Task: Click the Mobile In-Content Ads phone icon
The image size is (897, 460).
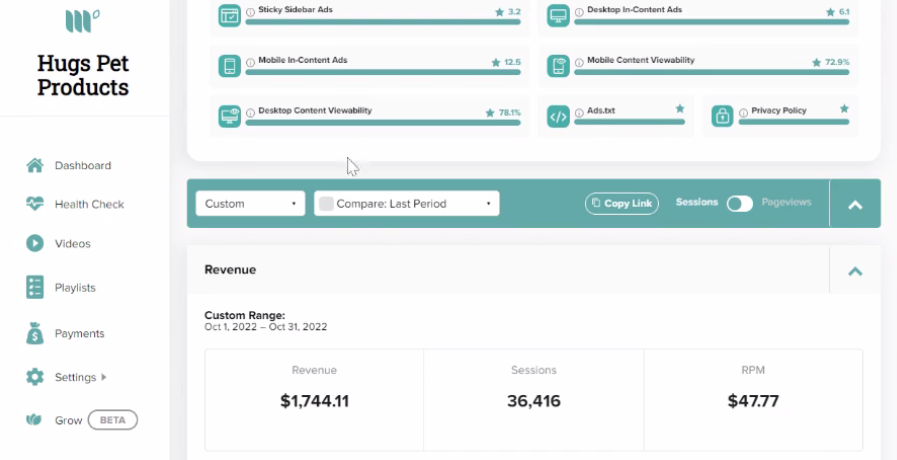Action: [230, 66]
